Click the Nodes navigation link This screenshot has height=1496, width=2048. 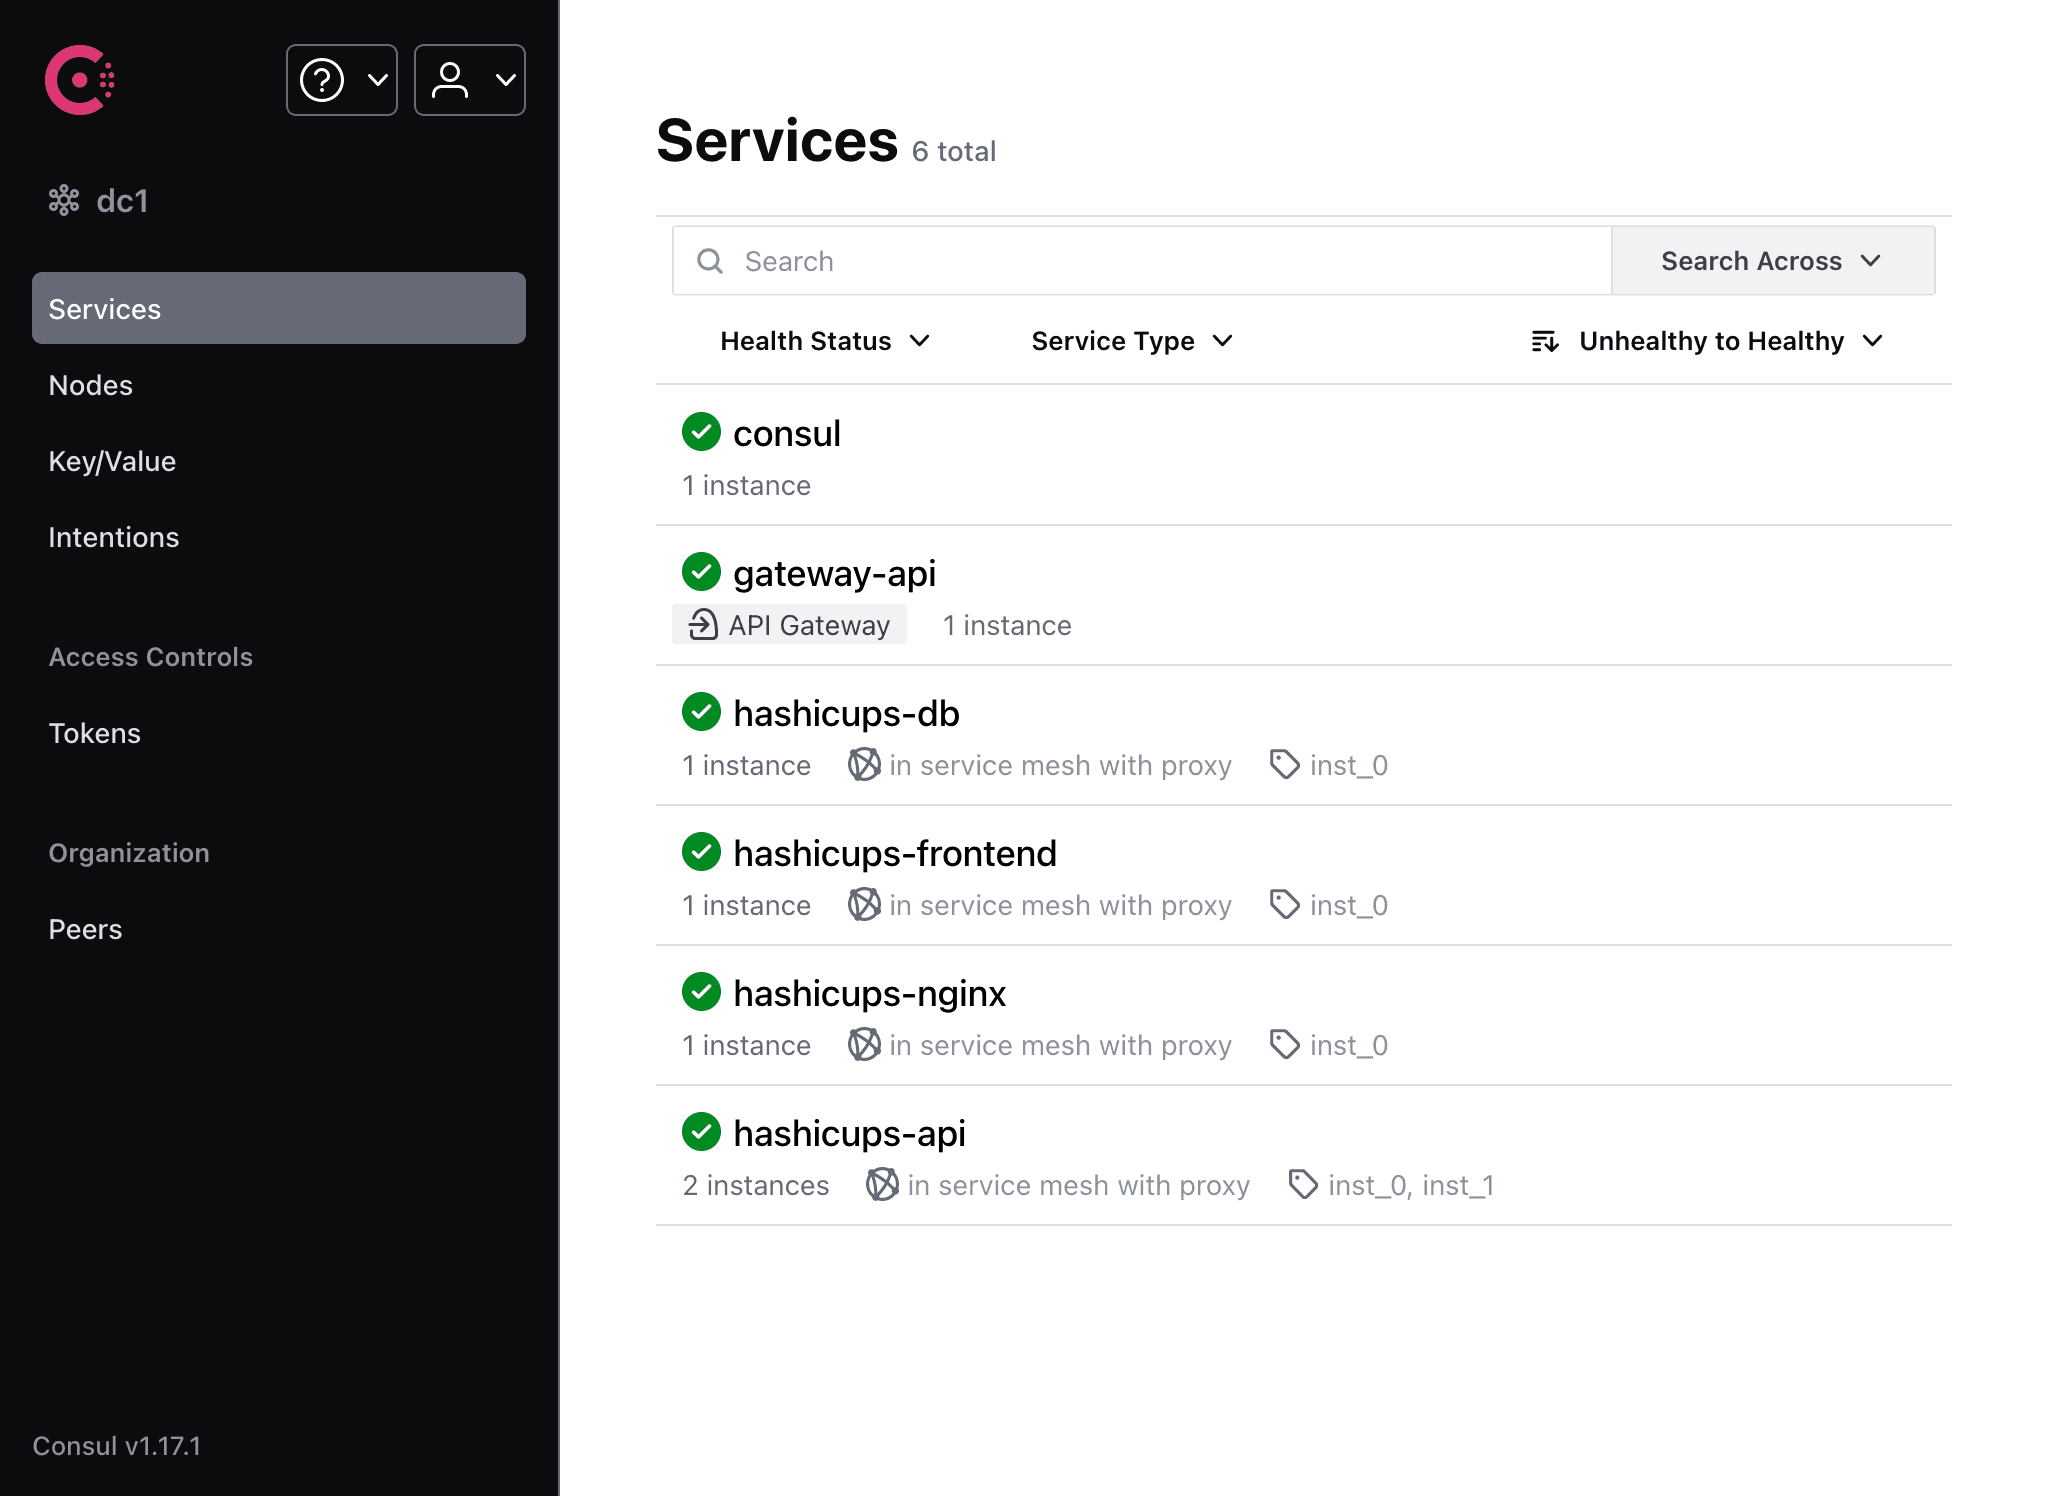tap(91, 385)
